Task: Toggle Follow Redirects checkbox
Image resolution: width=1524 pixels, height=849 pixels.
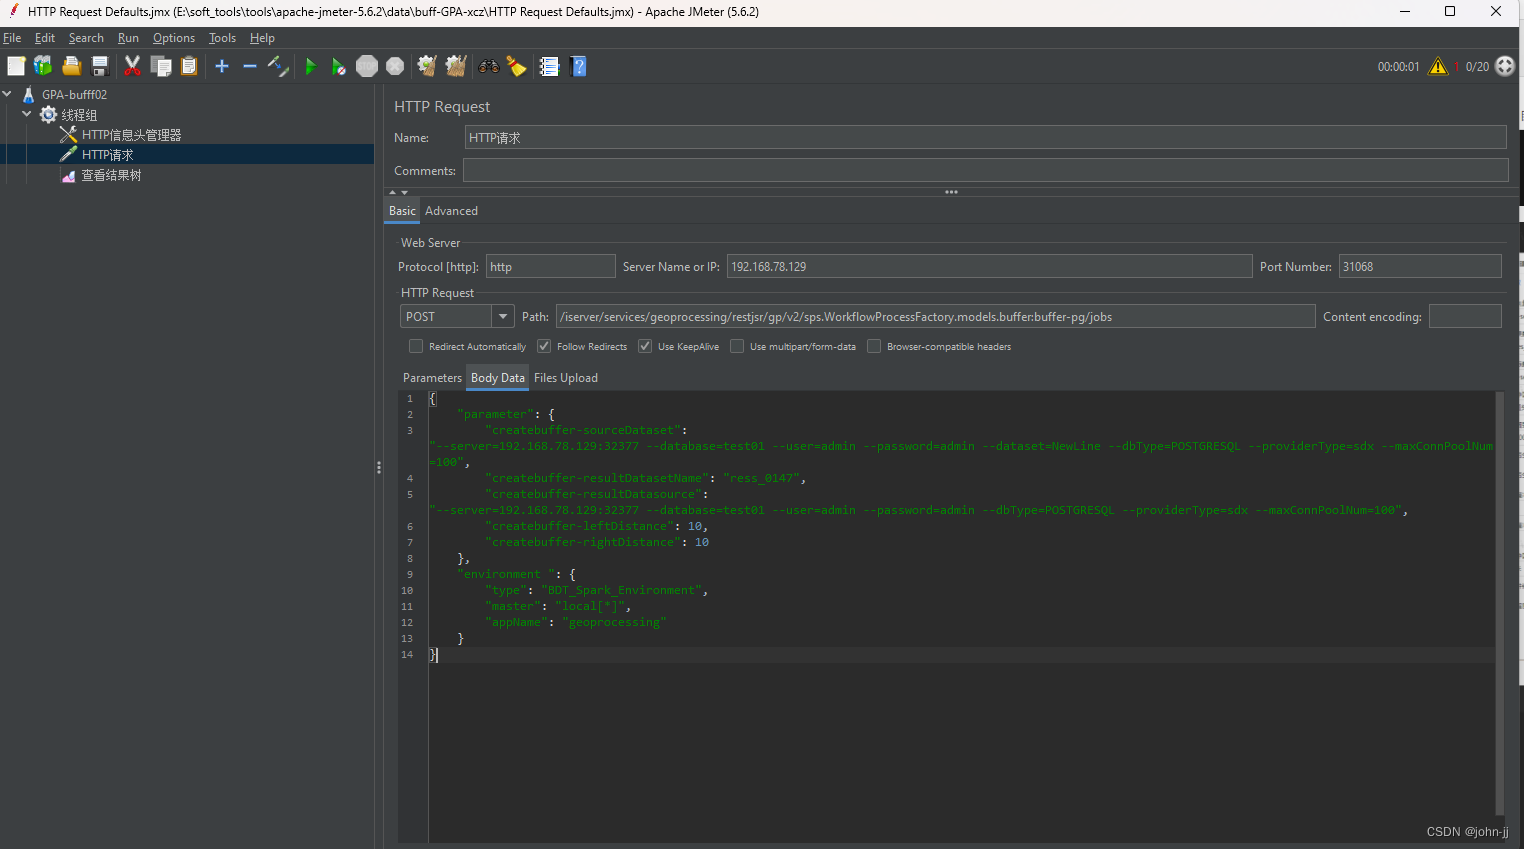Action: tap(544, 346)
